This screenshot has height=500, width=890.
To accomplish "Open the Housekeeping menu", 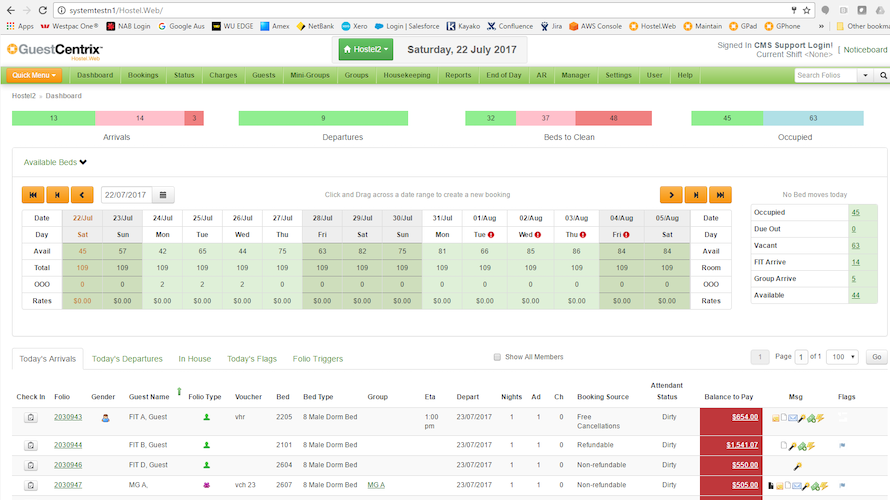I will 406,75.
